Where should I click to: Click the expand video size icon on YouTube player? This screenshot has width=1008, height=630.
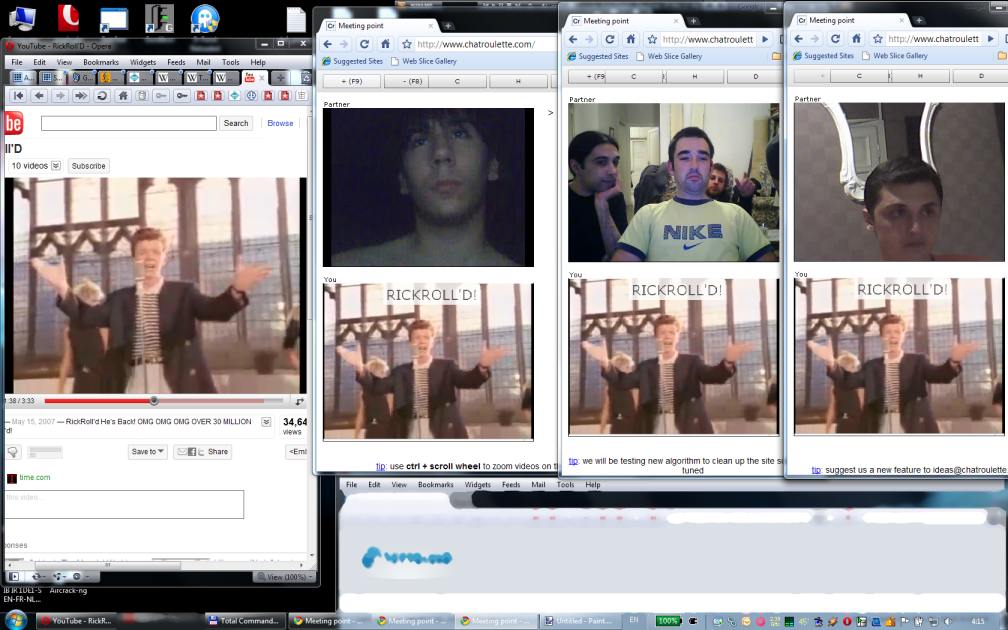coord(299,401)
